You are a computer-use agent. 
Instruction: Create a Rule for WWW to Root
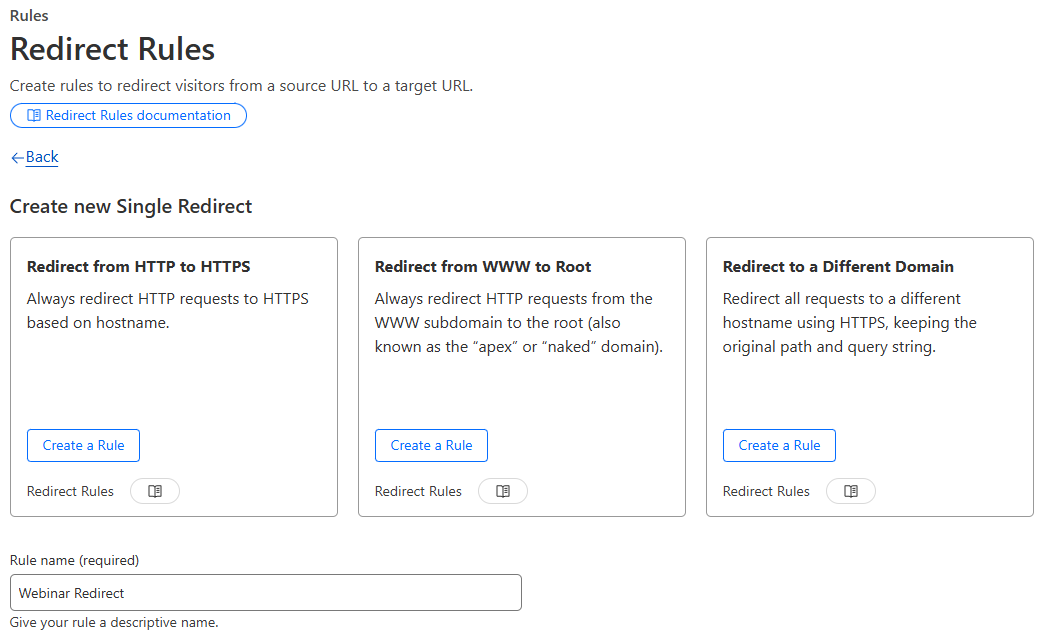(431, 445)
